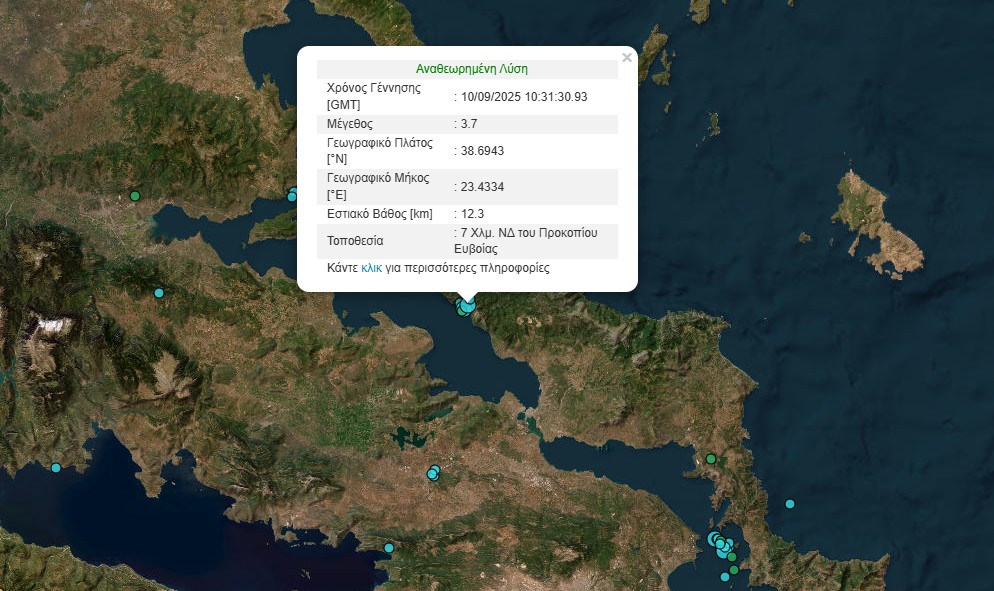Close the earthquake details popup
Image resolution: width=994 pixels, height=591 pixels.
coord(627,58)
